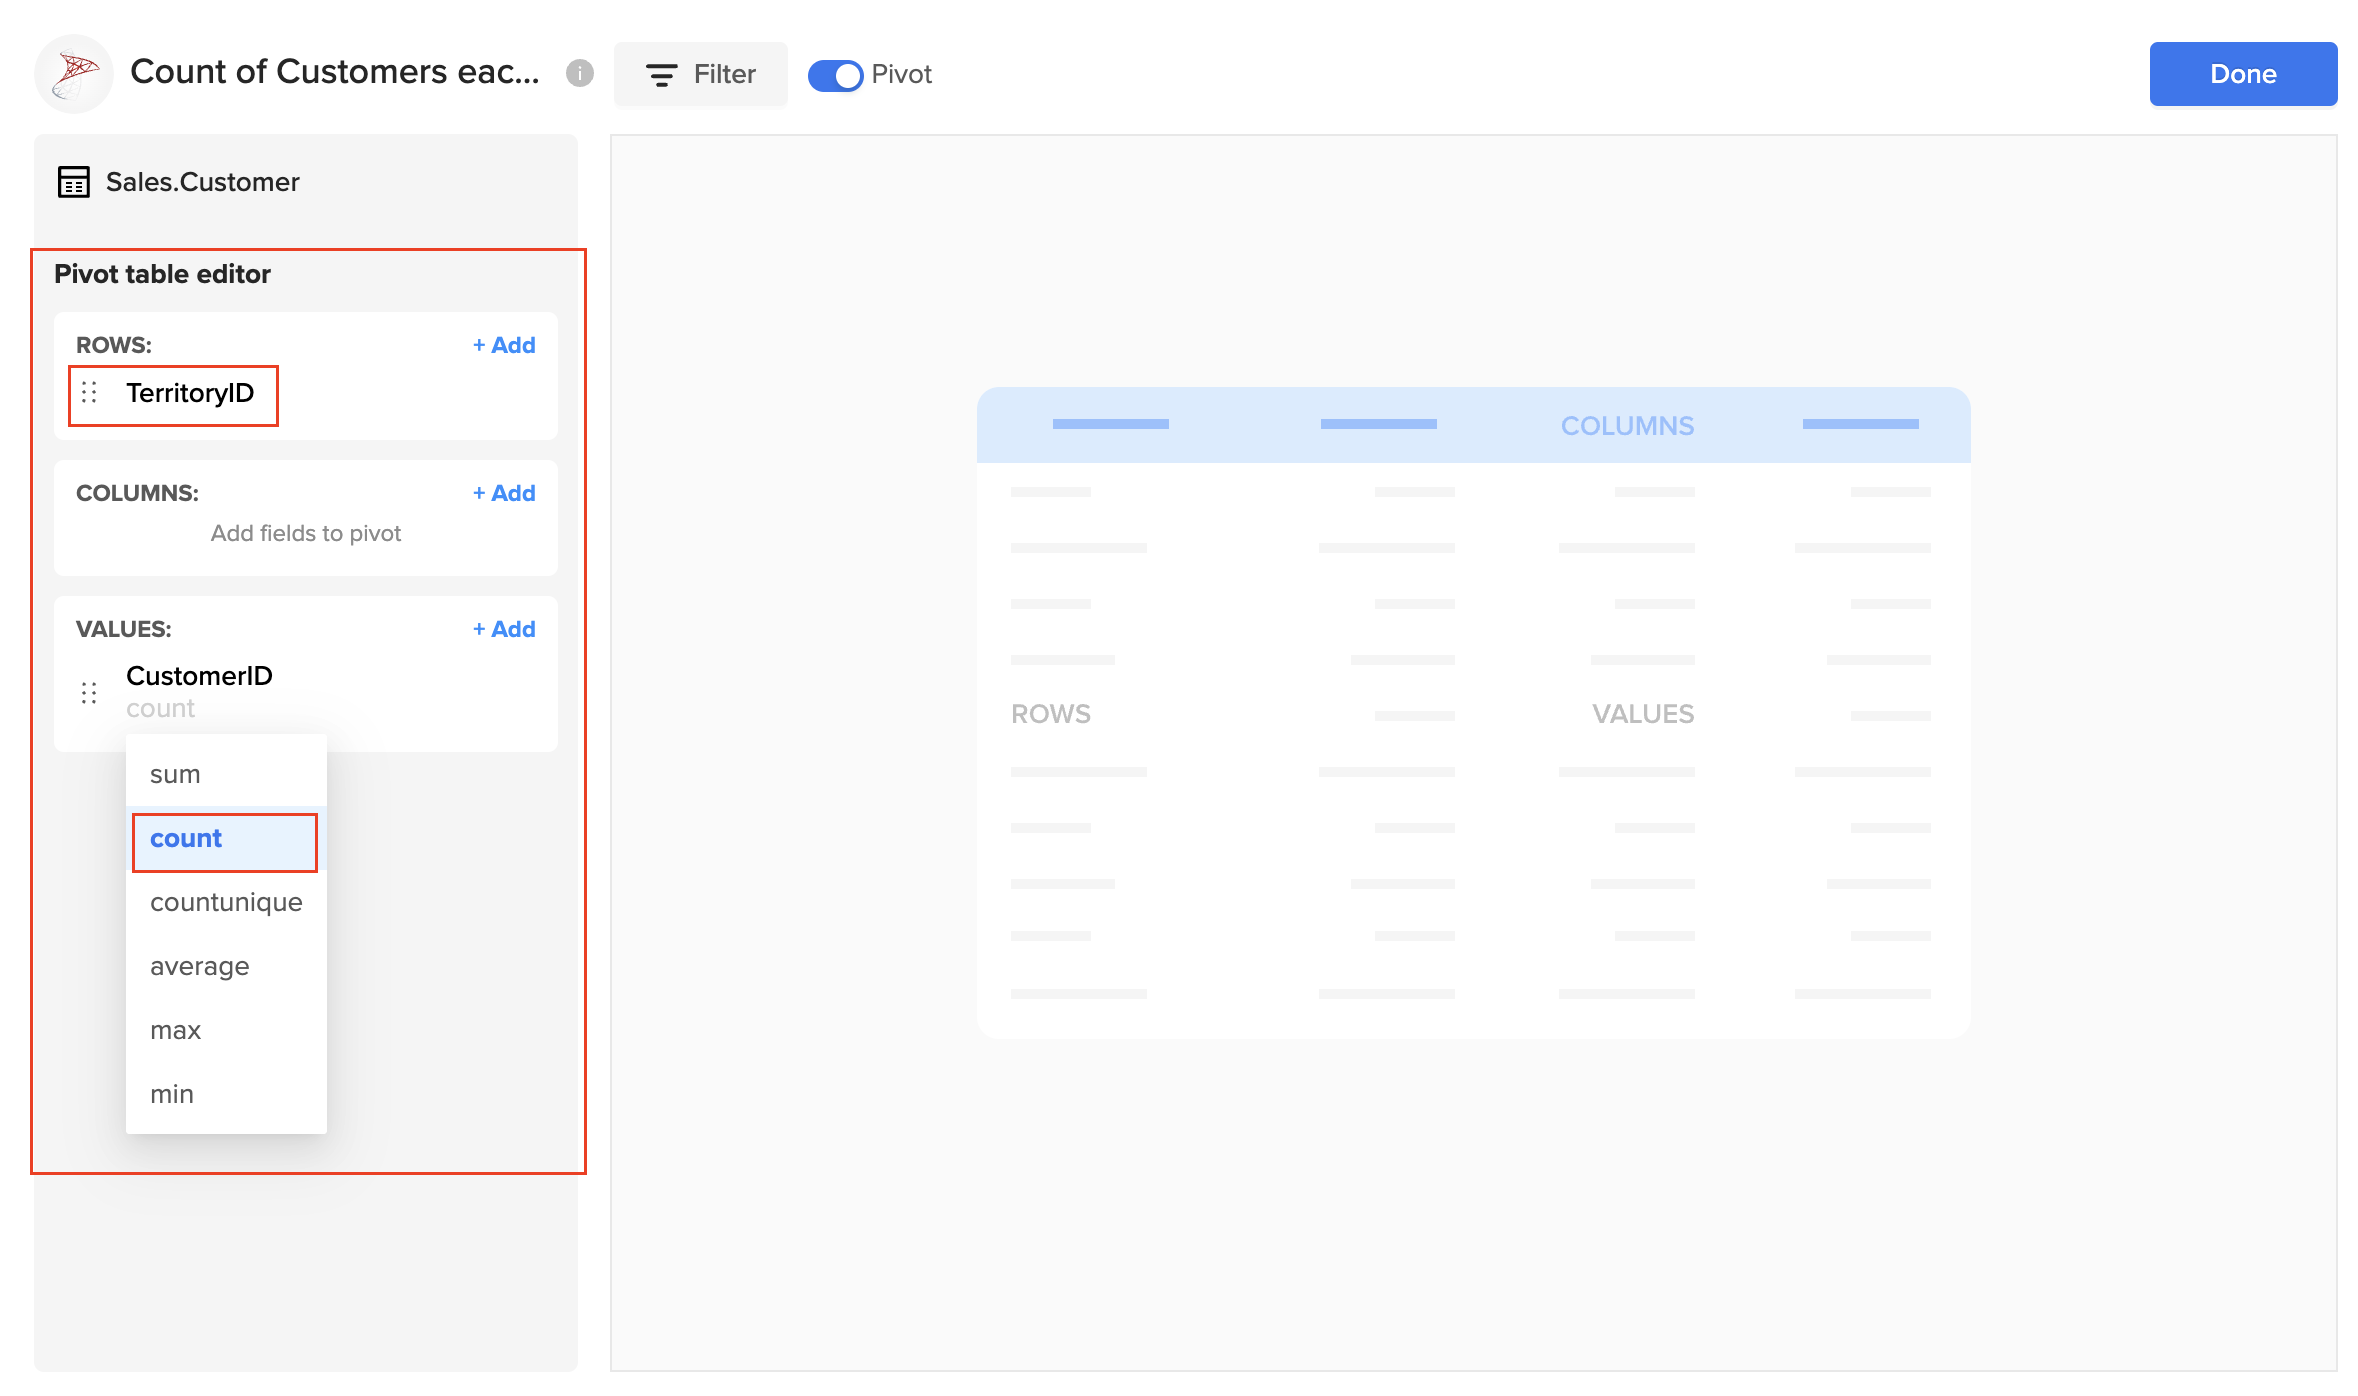Open the info icon beside the report title
This screenshot has width=2358, height=1396.
580,73
